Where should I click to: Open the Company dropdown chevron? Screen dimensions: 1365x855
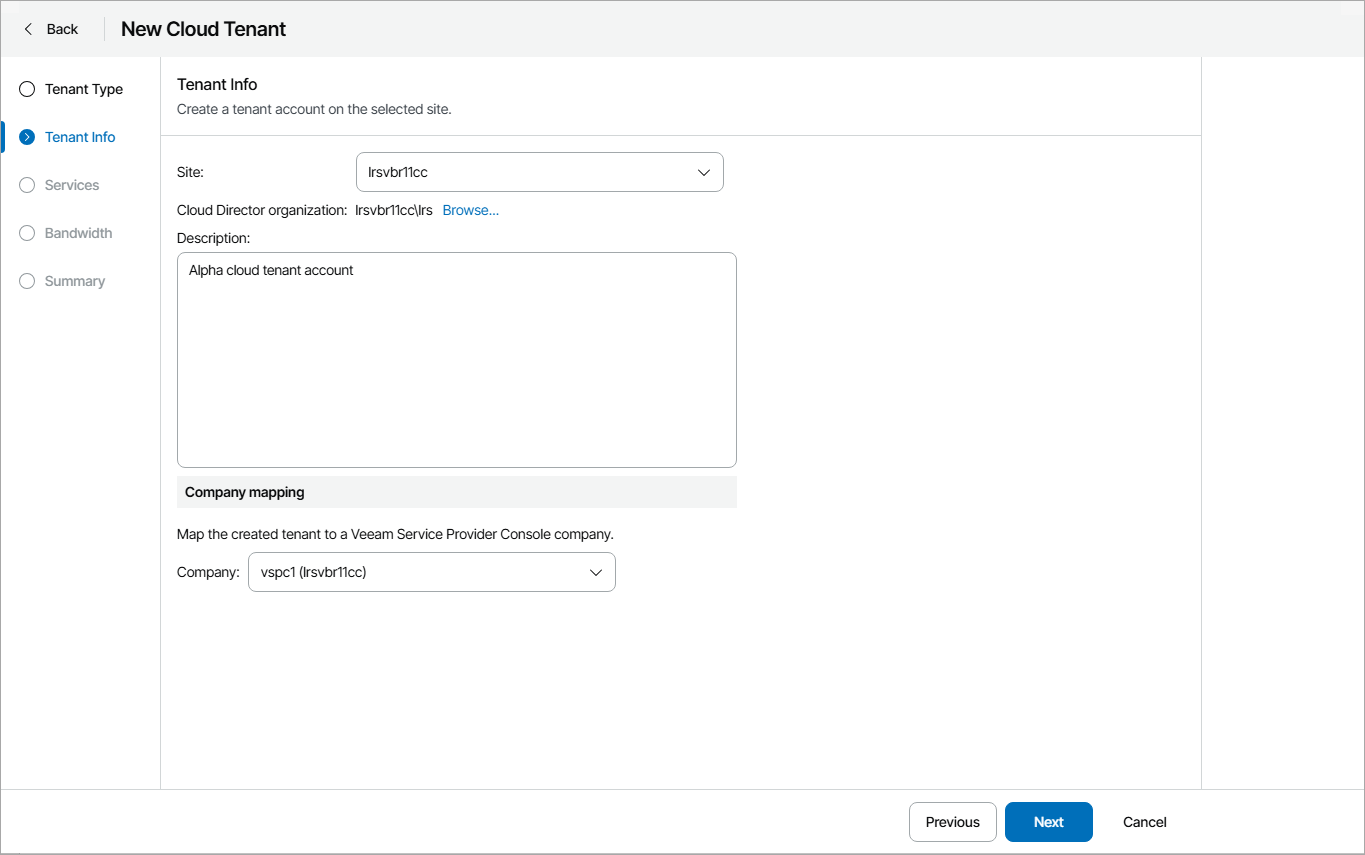[x=595, y=572]
